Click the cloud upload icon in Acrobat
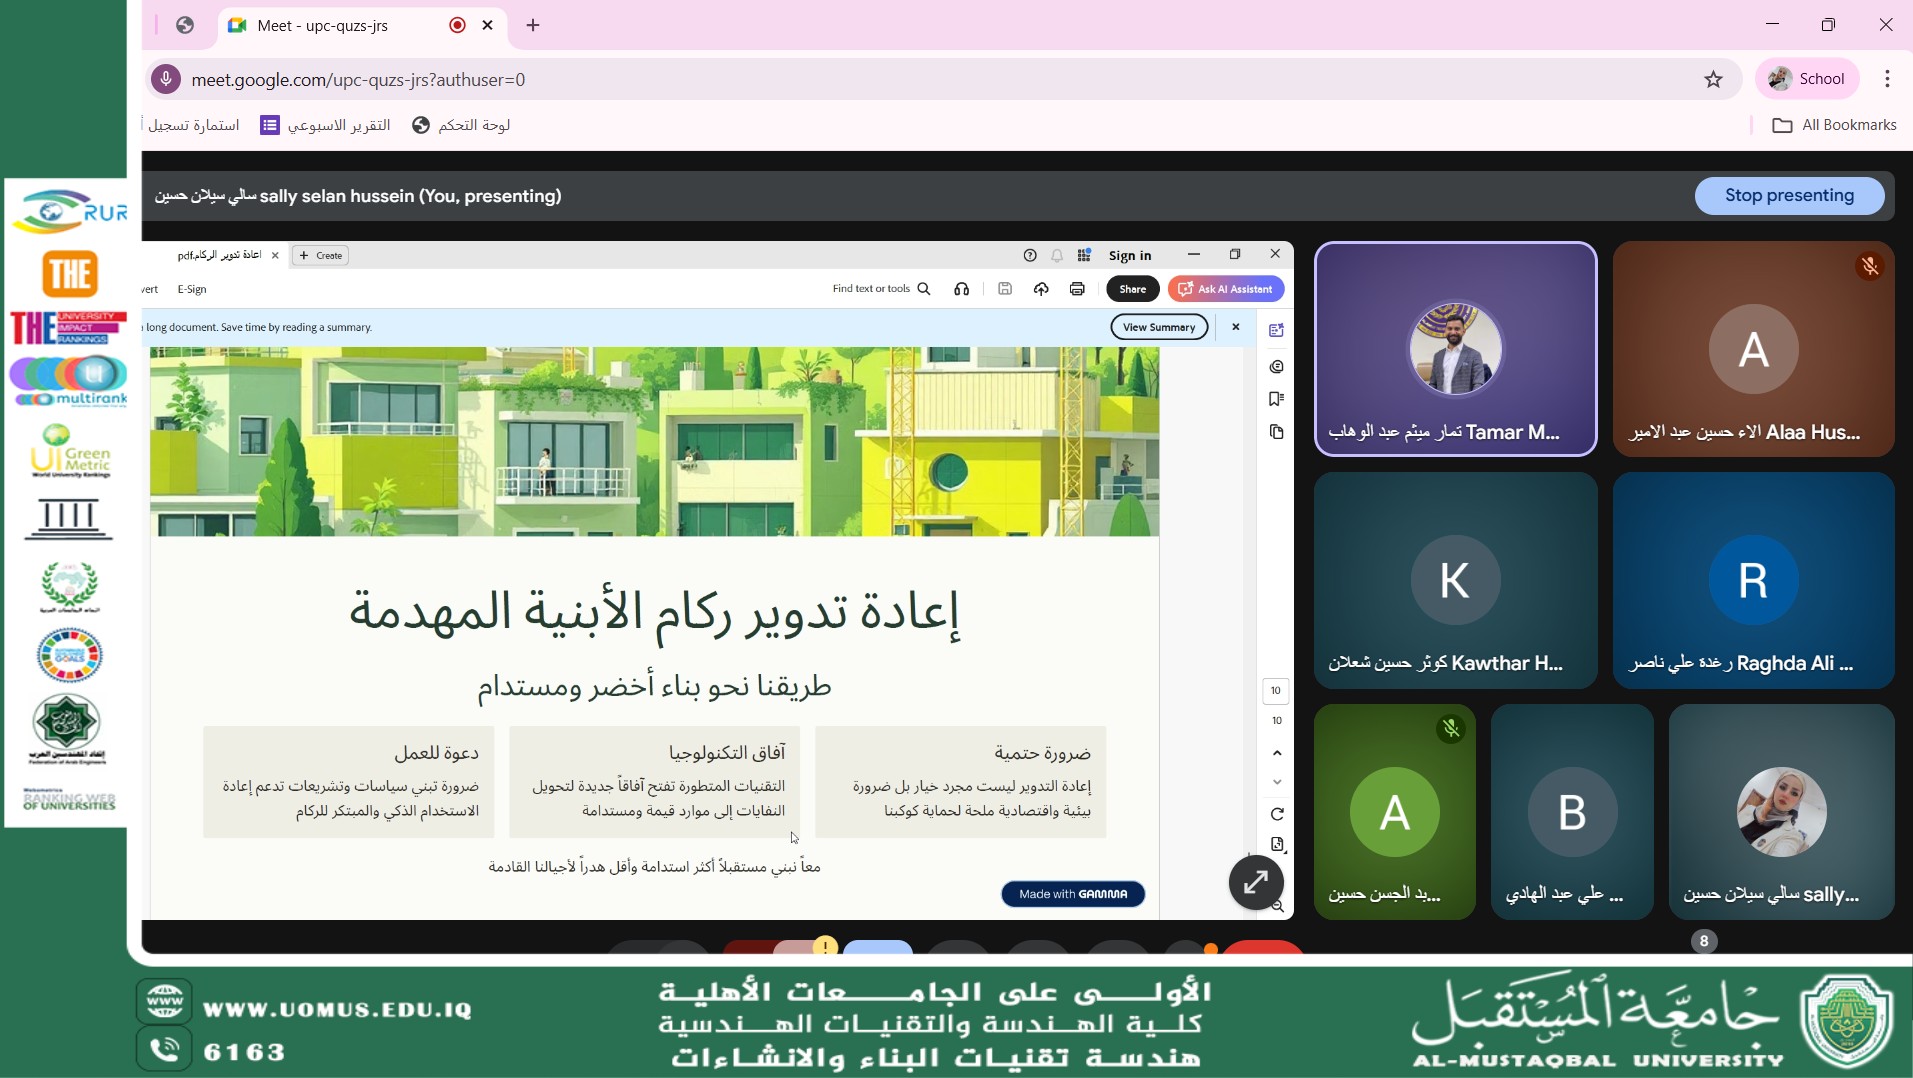Viewport: 1913px width, 1078px height. click(x=1041, y=289)
